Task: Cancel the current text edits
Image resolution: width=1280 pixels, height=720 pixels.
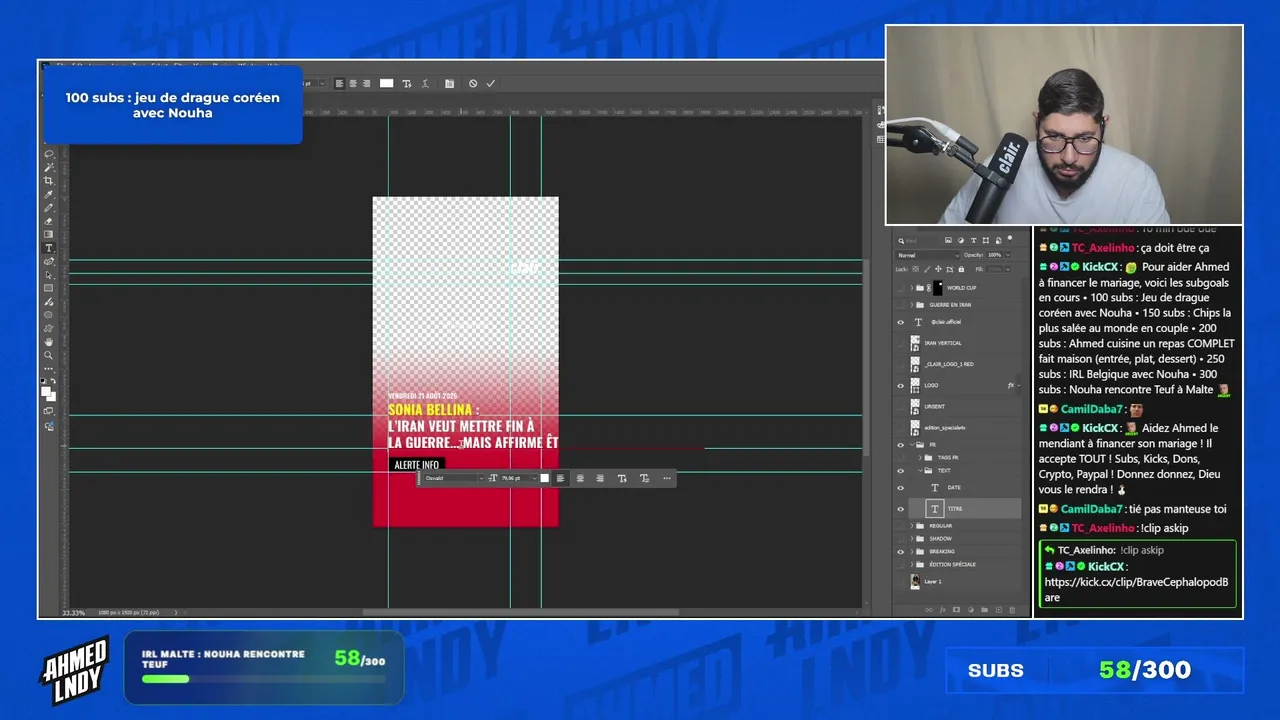Action: click(473, 84)
